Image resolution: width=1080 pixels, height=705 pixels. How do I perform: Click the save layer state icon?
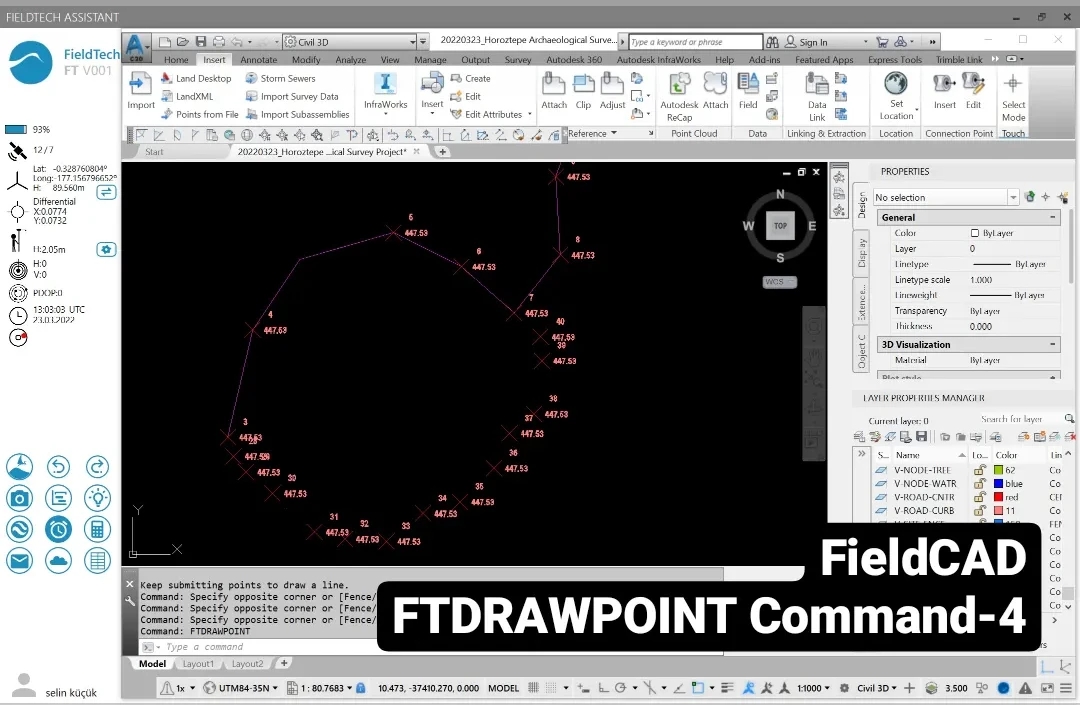922,436
